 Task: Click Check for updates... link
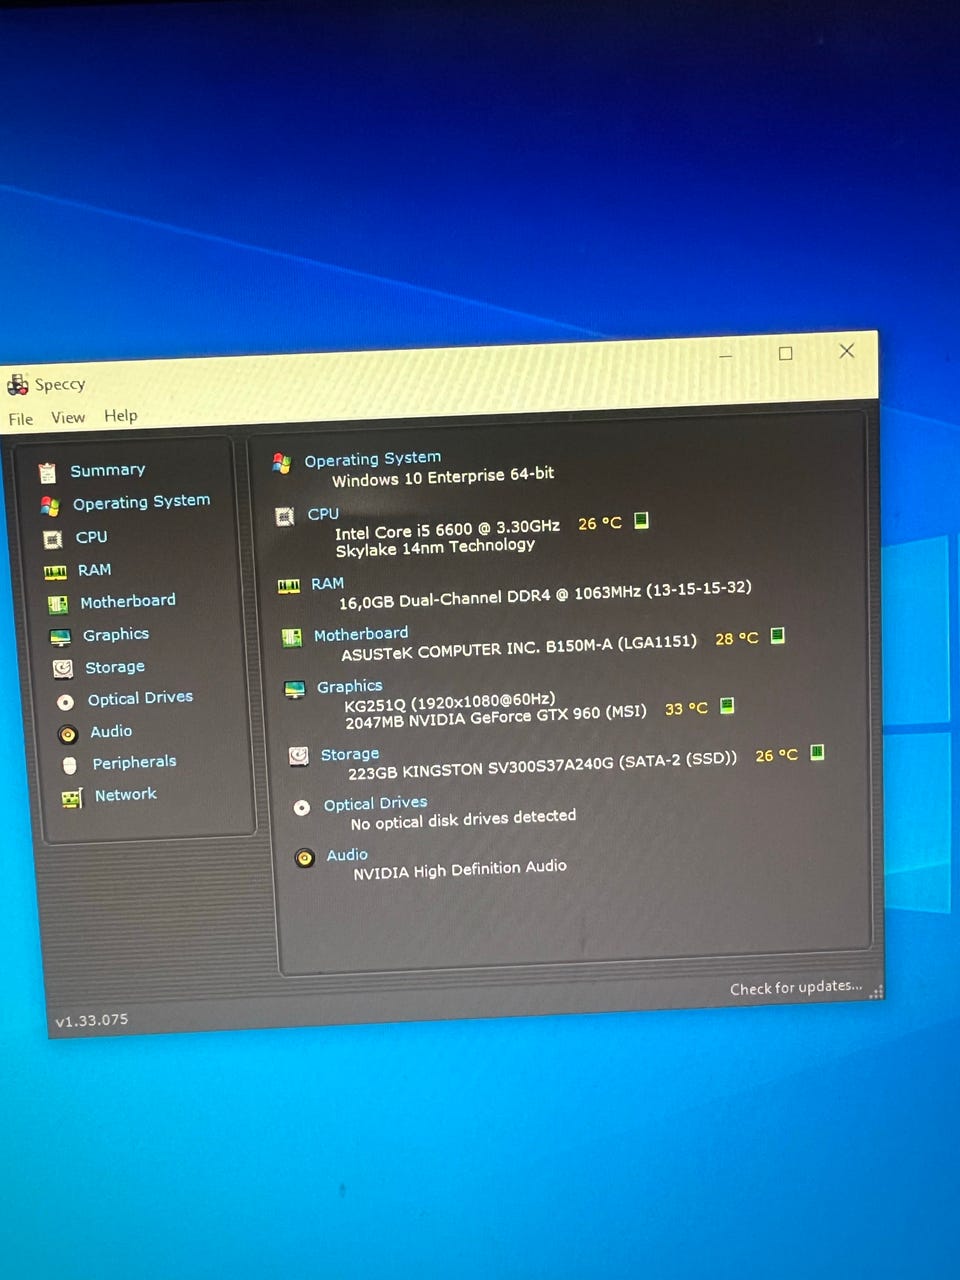(x=796, y=988)
